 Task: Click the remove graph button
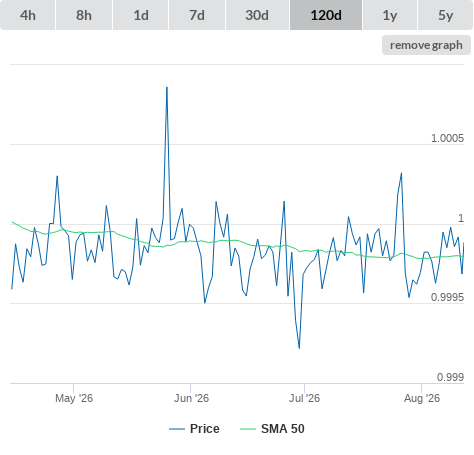coord(426,45)
